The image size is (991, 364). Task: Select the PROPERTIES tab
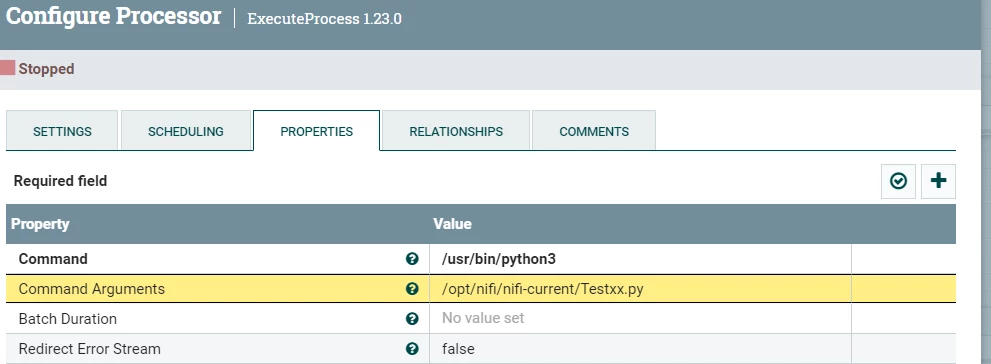point(317,131)
